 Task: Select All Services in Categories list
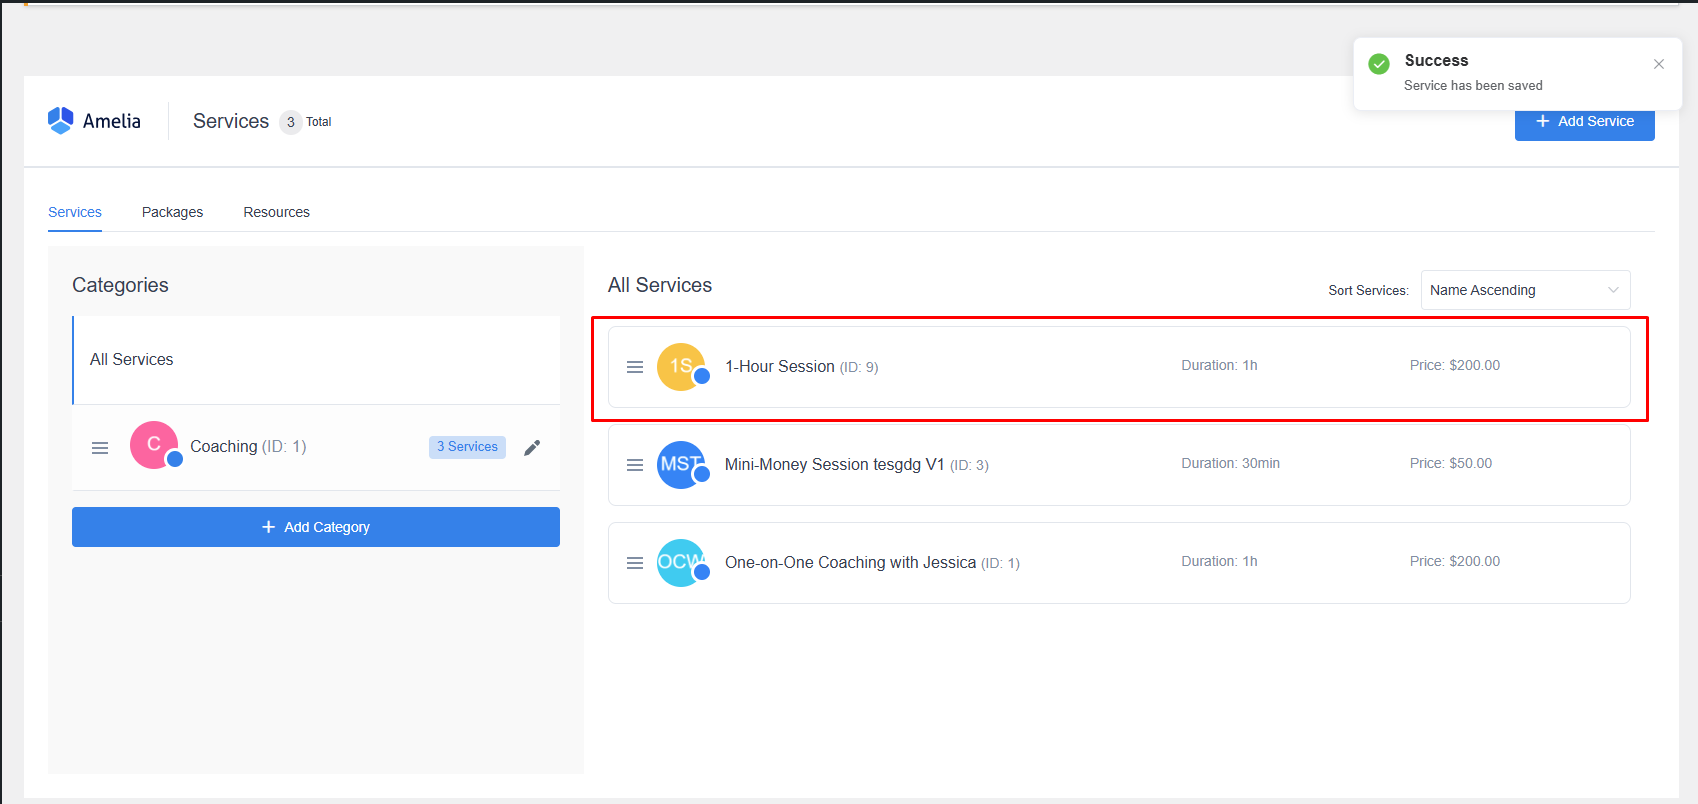(x=132, y=360)
